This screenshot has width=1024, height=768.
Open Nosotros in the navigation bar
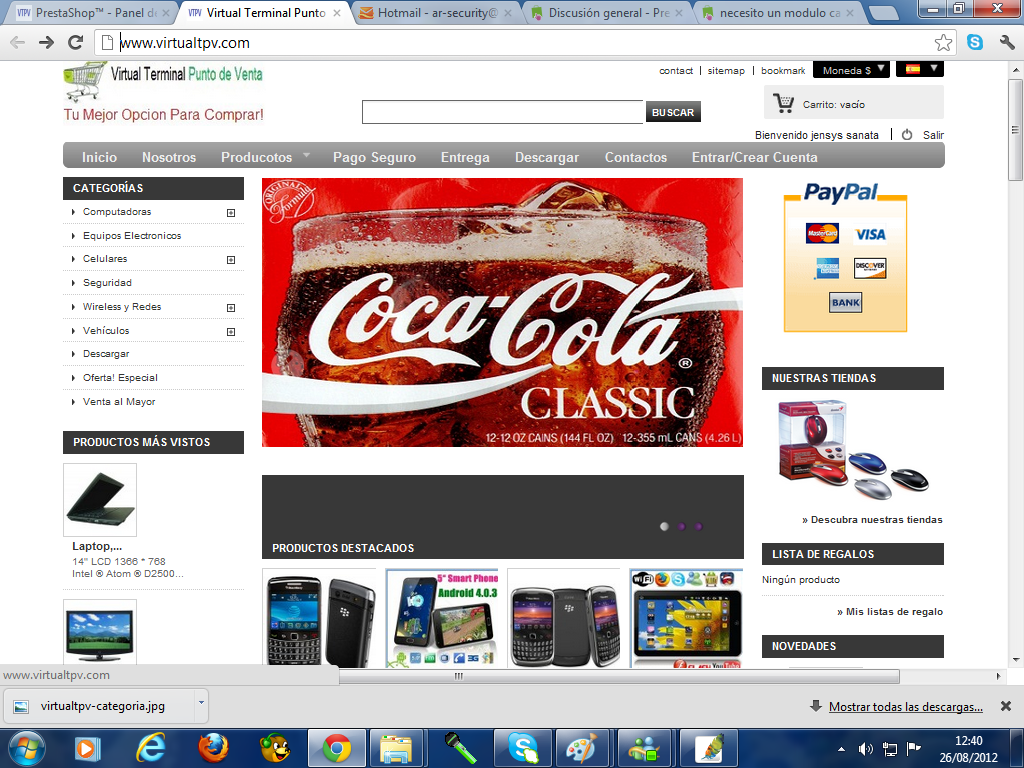[x=169, y=157]
